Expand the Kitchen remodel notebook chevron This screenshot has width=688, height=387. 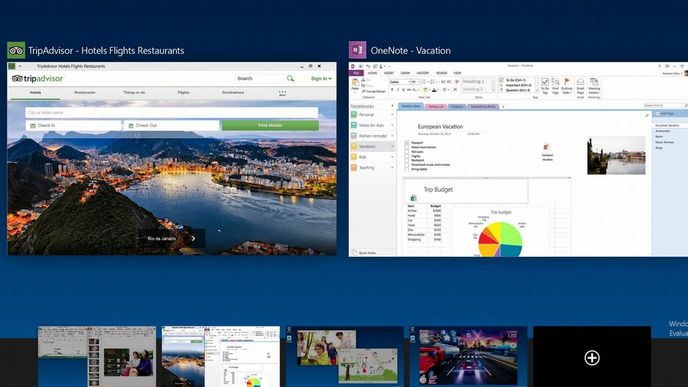tap(392, 136)
